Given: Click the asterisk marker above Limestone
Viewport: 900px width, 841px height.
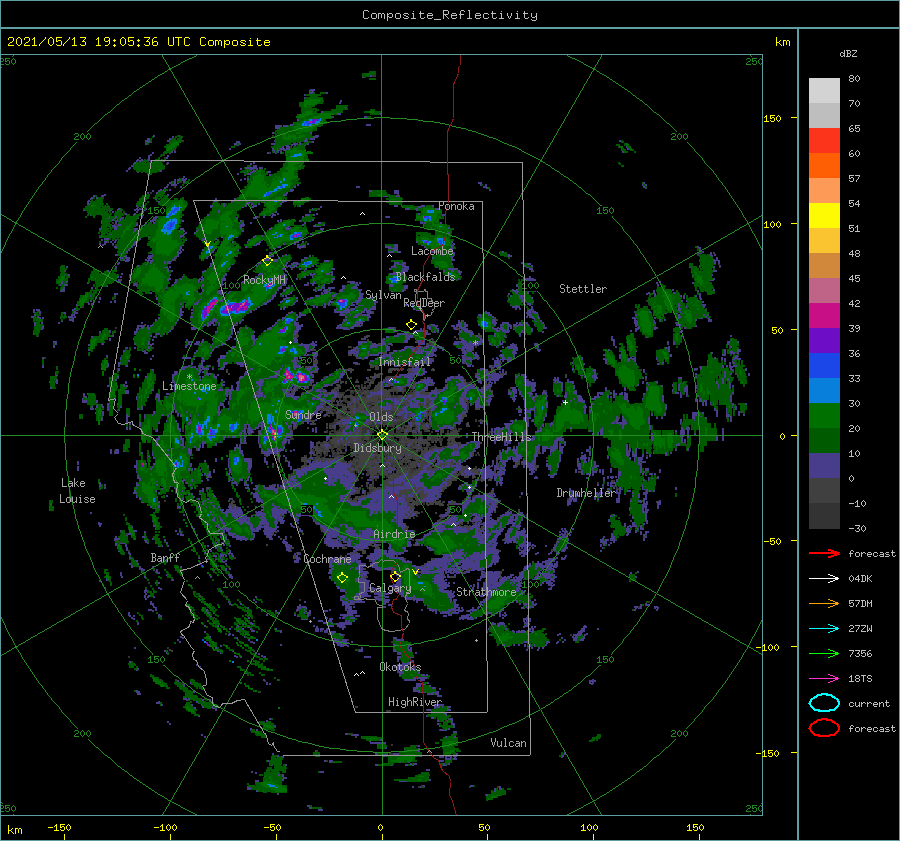Looking at the screenshot, I should point(189,377).
